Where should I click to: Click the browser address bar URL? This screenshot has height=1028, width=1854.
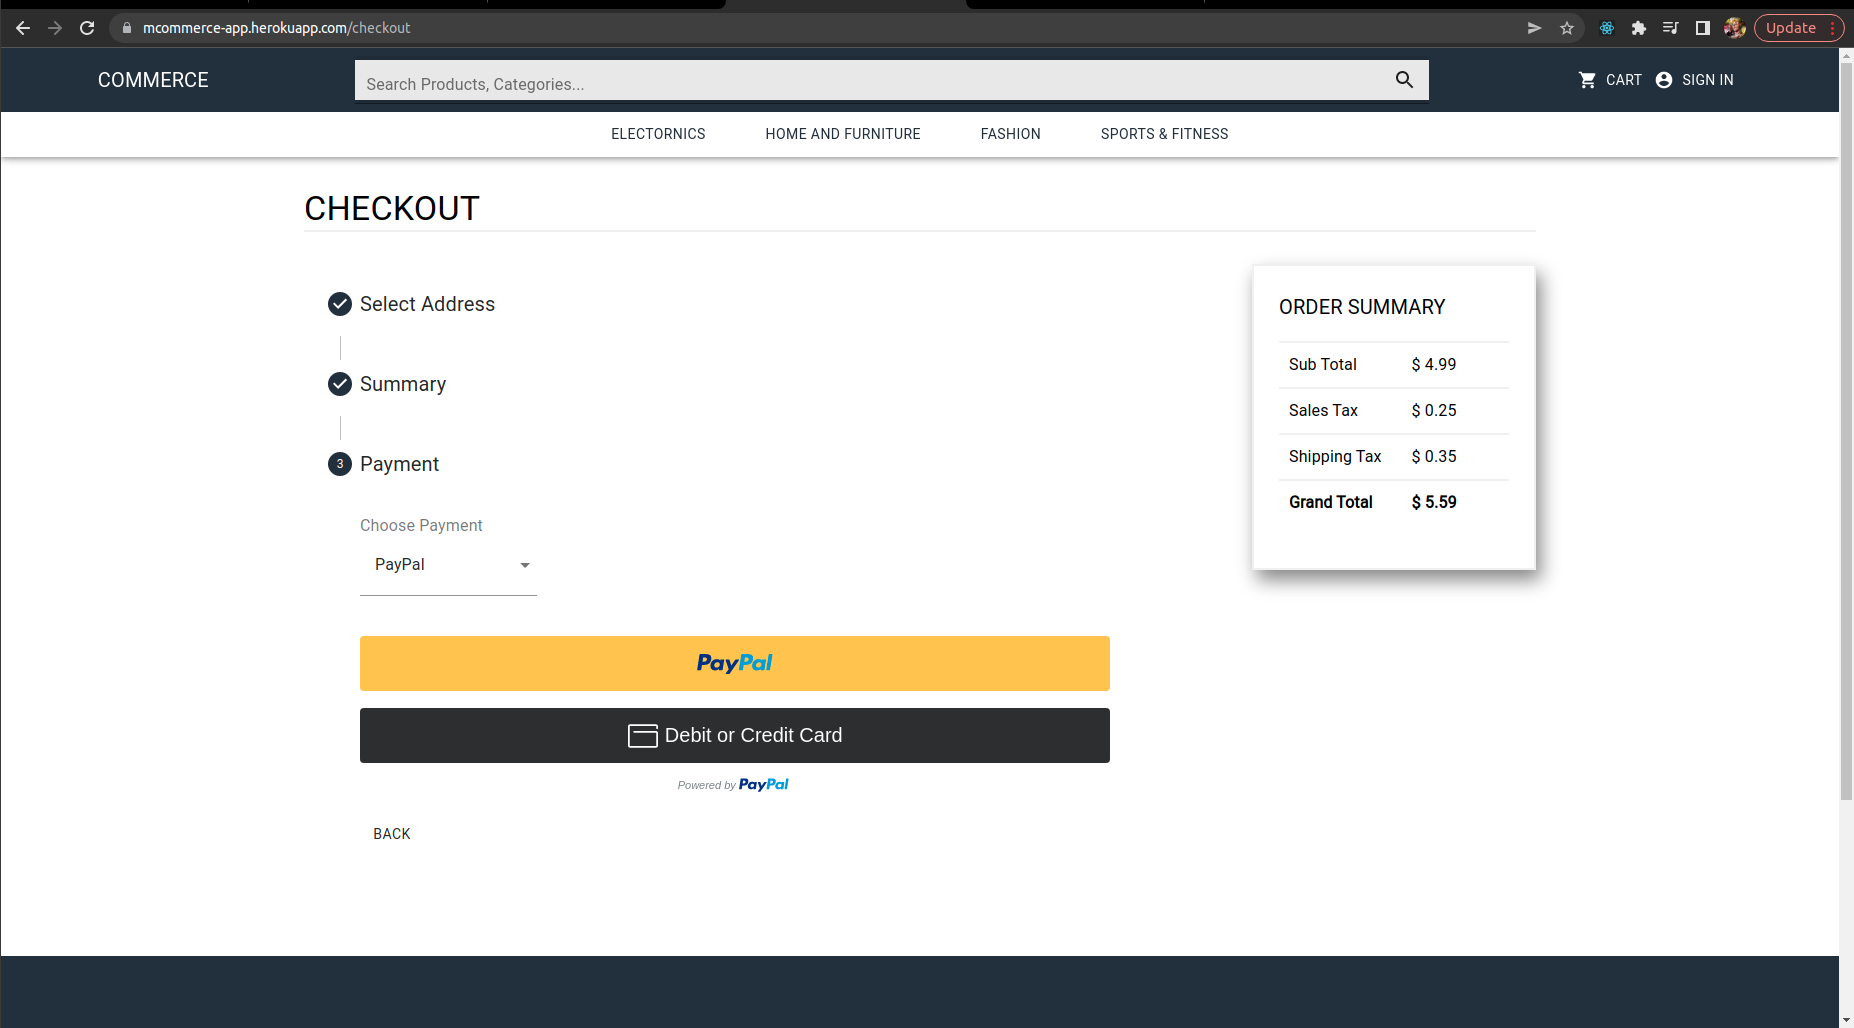pos(277,28)
